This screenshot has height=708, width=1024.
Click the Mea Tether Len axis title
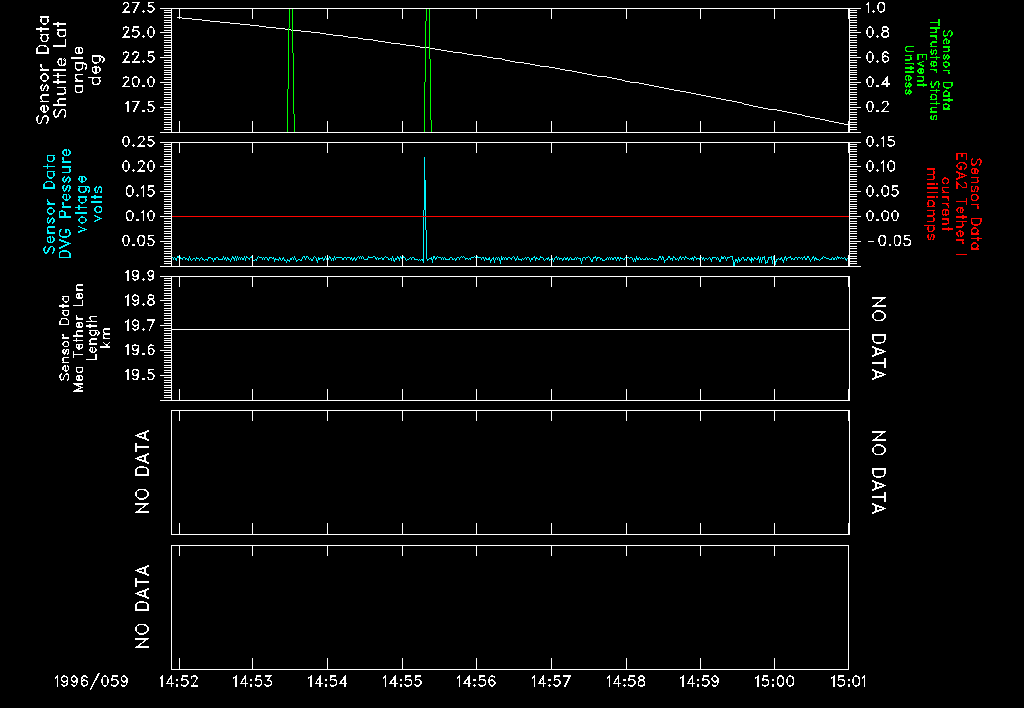click(84, 337)
